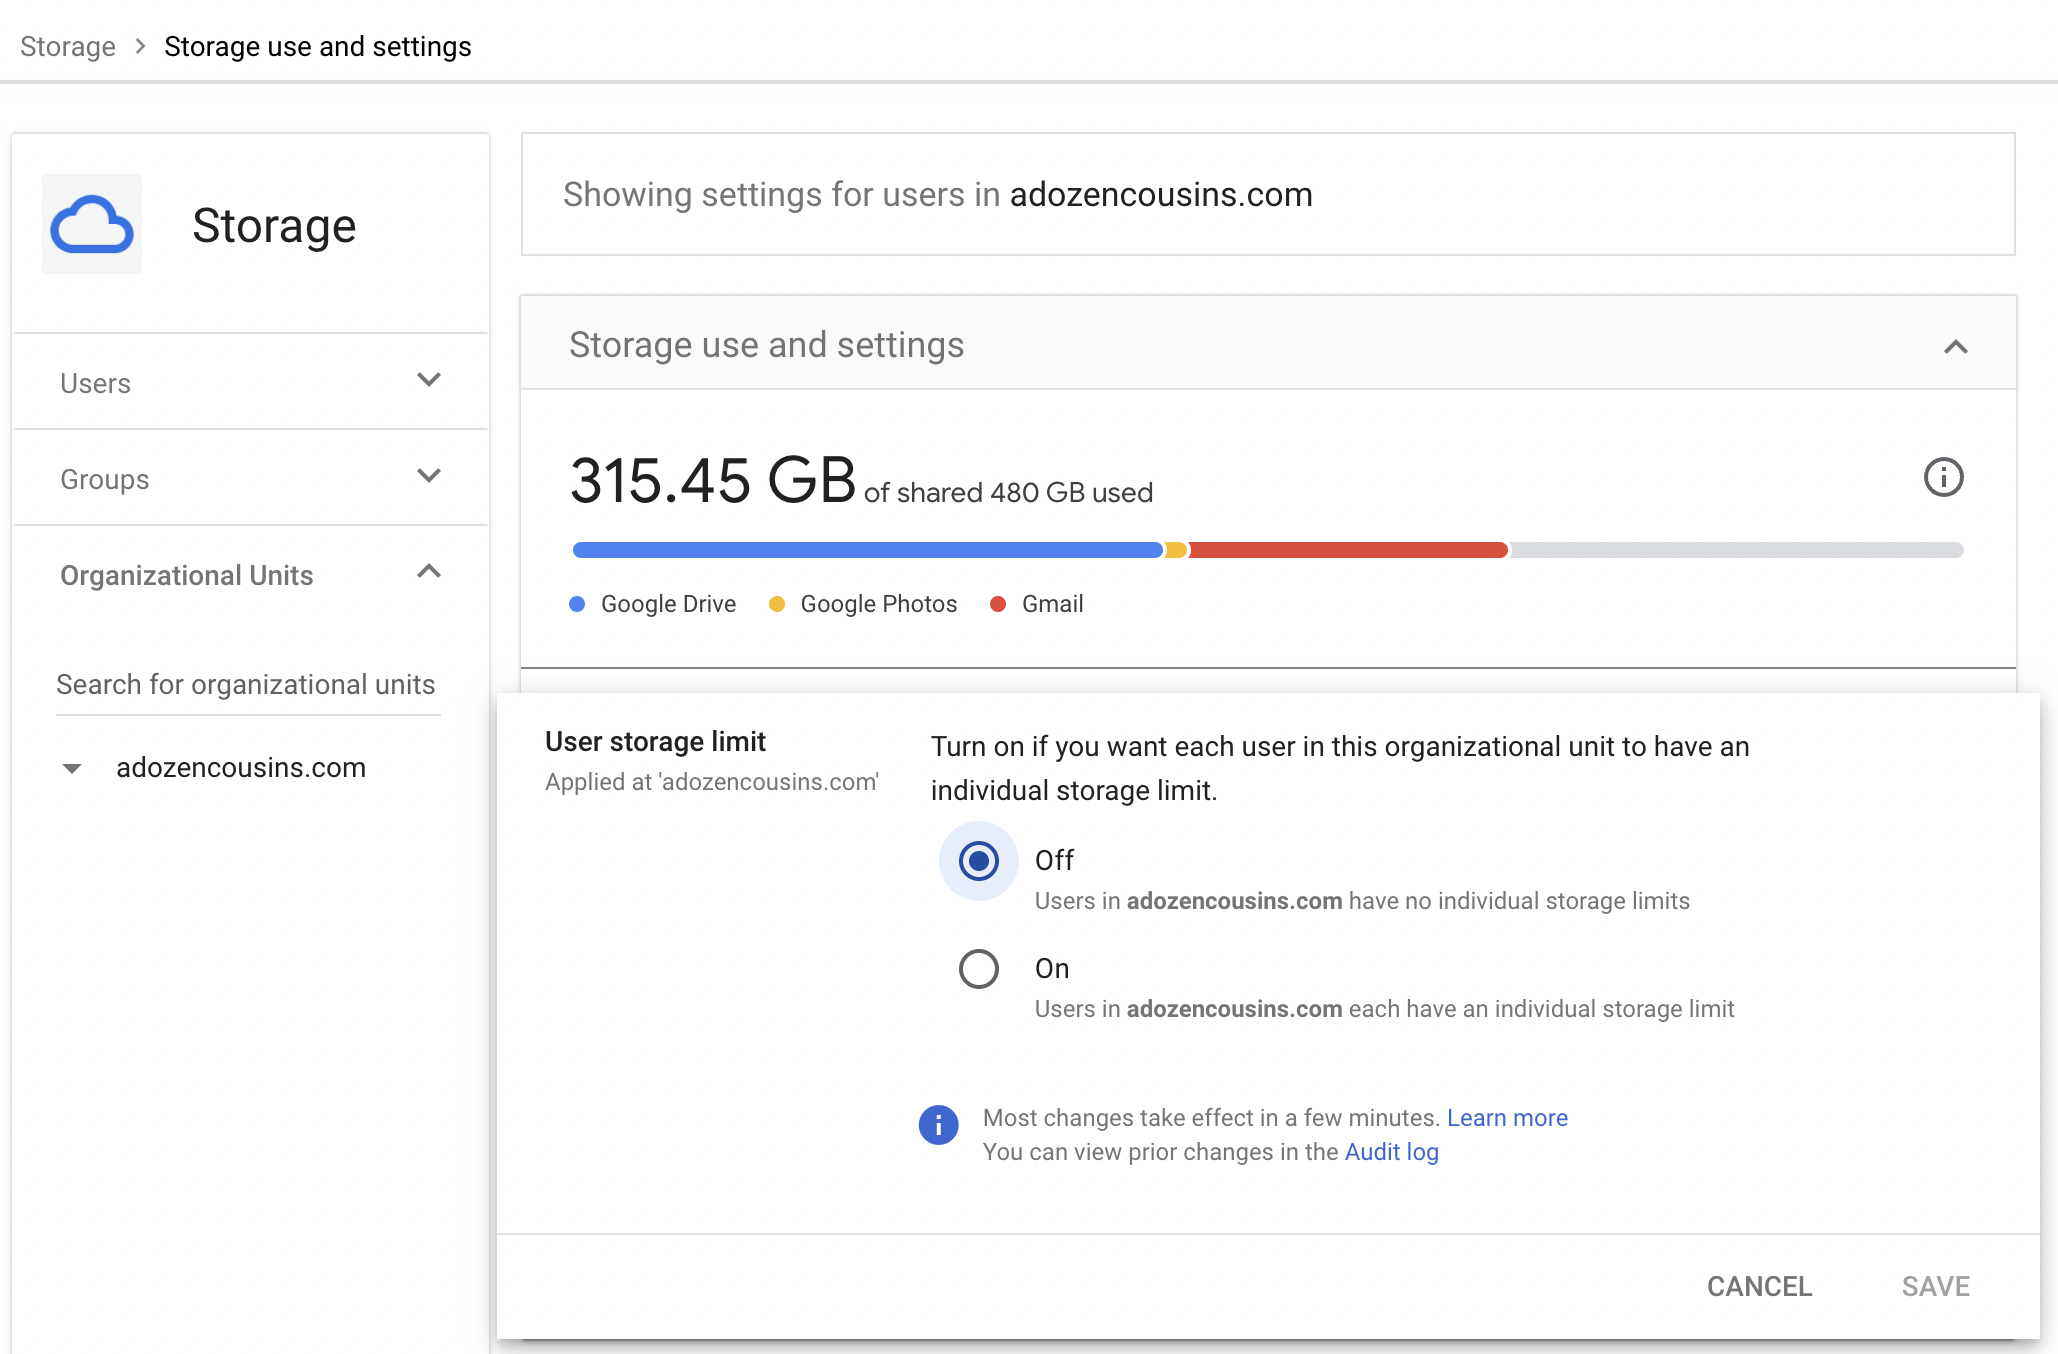Click the red Gmail segment of usage bar
2058x1354 pixels.
click(1348, 550)
